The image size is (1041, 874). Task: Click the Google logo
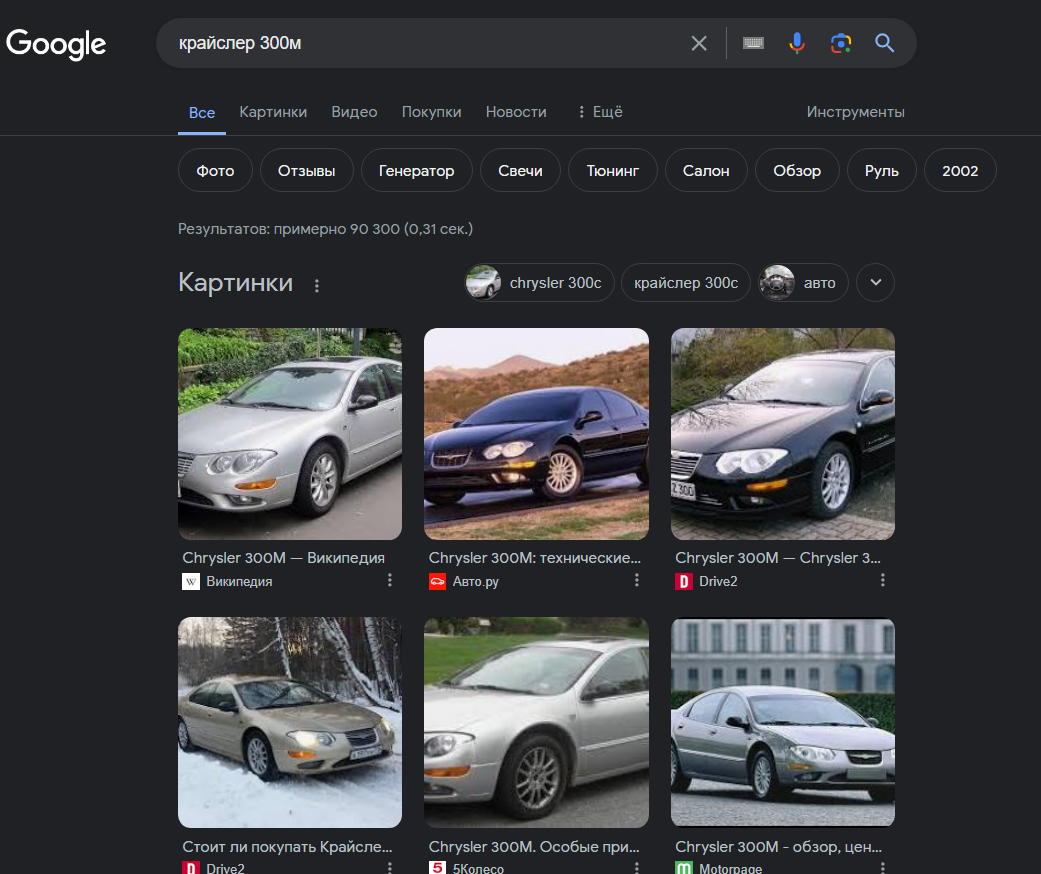pyautogui.click(x=56, y=44)
